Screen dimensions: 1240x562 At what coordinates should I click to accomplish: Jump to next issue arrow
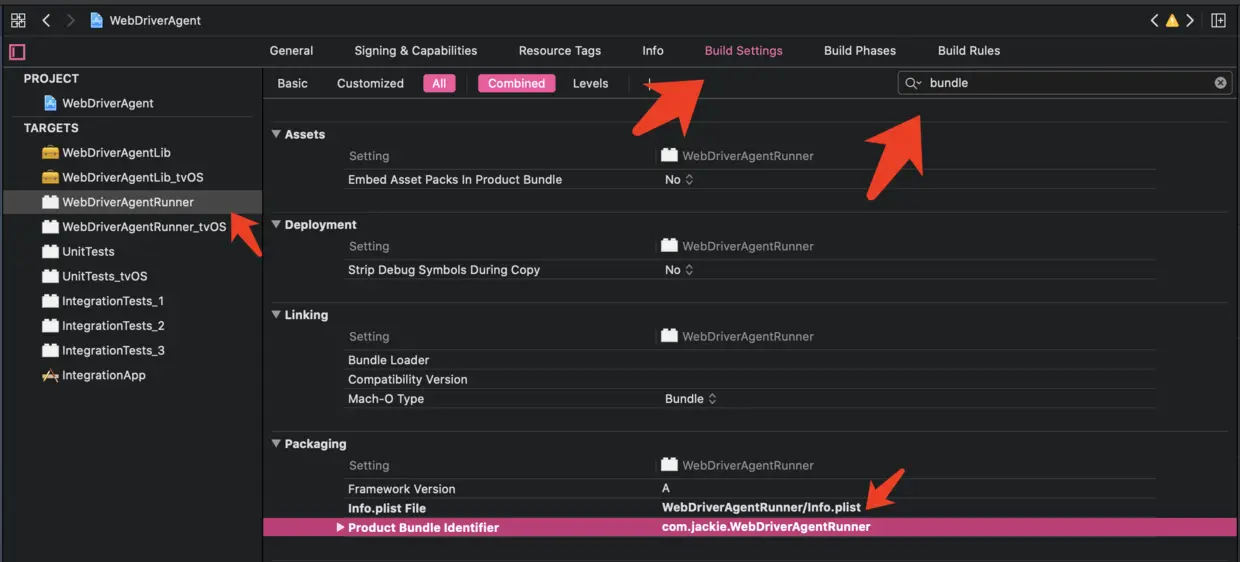point(1190,20)
